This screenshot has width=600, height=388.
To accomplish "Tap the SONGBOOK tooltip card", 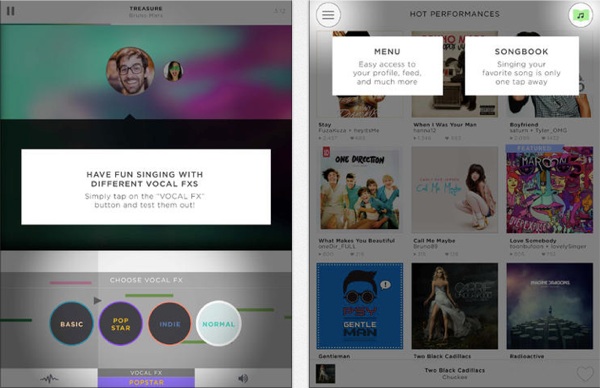I will pyautogui.click(x=522, y=66).
